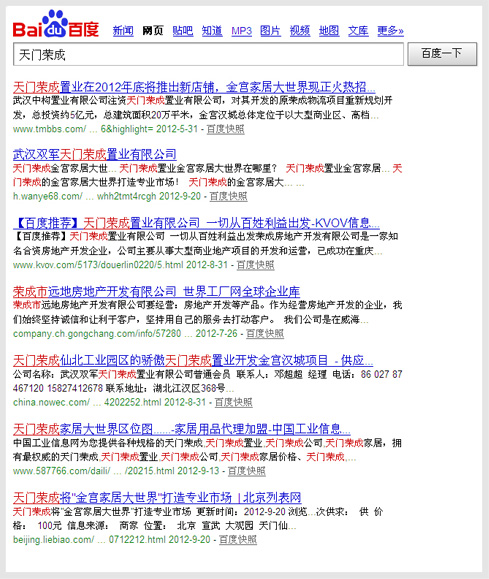This screenshot has height=579, width=489.
Task: Open the 天门荣成家居大世界区位图 result
Action: tap(182, 429)
